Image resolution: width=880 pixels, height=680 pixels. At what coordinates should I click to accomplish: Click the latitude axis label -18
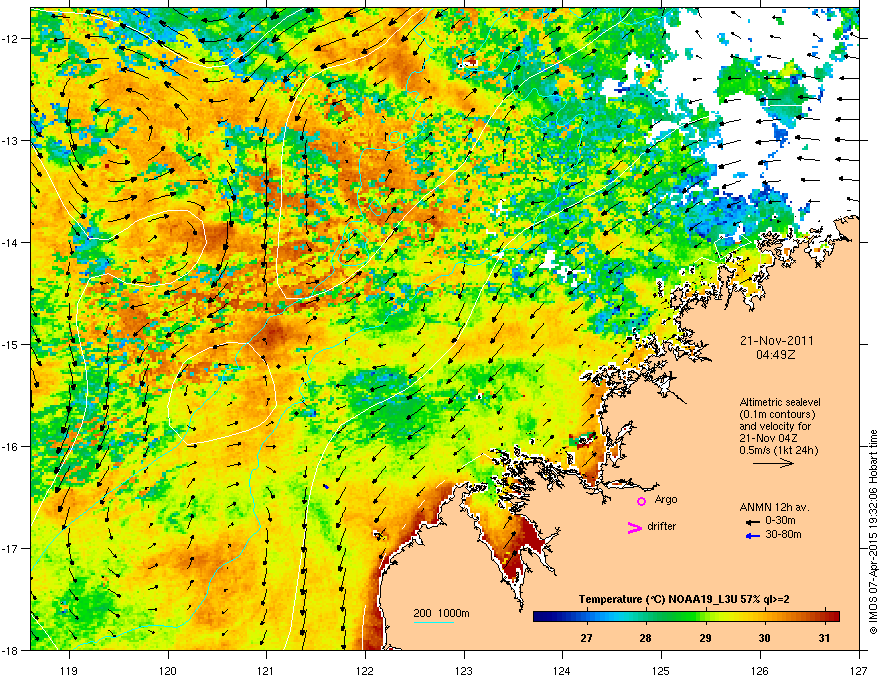[x=10, y=650]
